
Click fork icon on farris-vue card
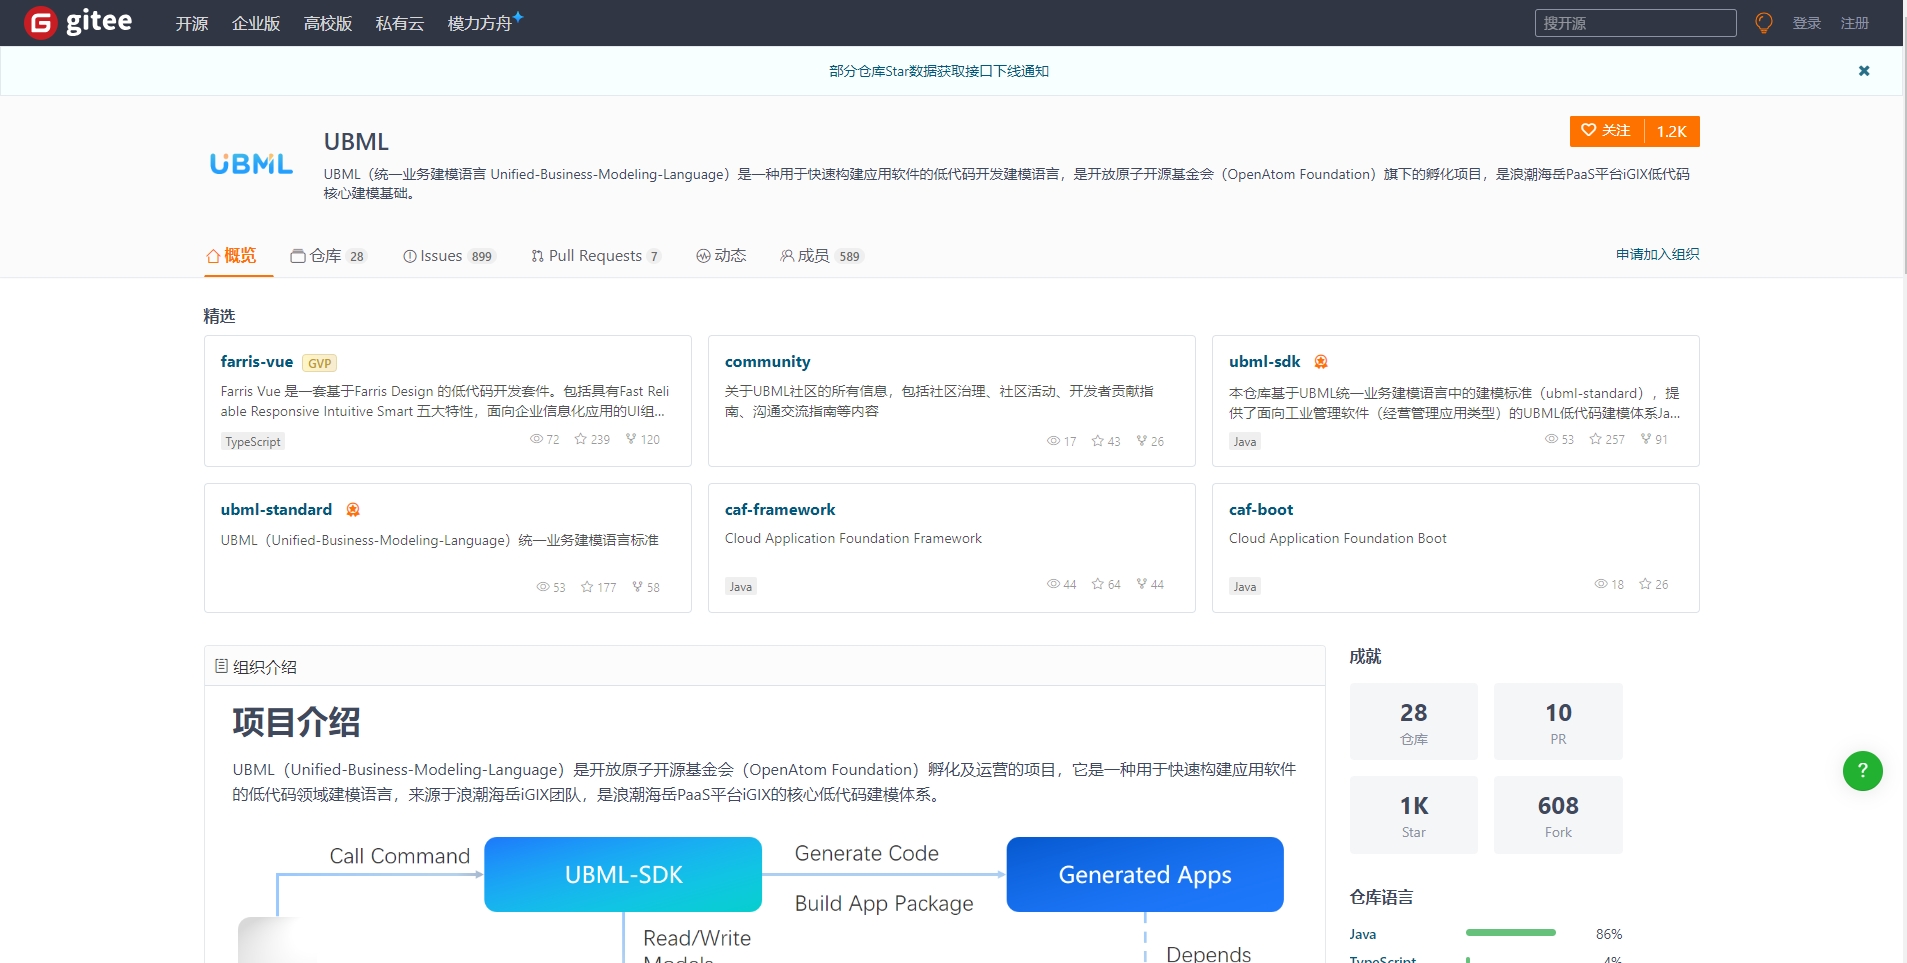coord(631,439)
